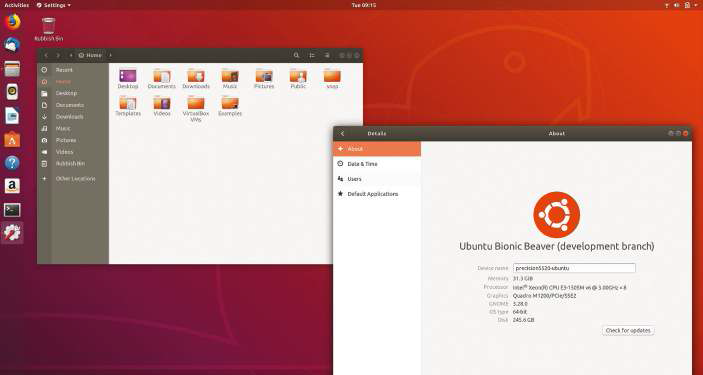Click the path bar left arrow
The width and height of the screenshot is (703, 375).
[70, 55]
